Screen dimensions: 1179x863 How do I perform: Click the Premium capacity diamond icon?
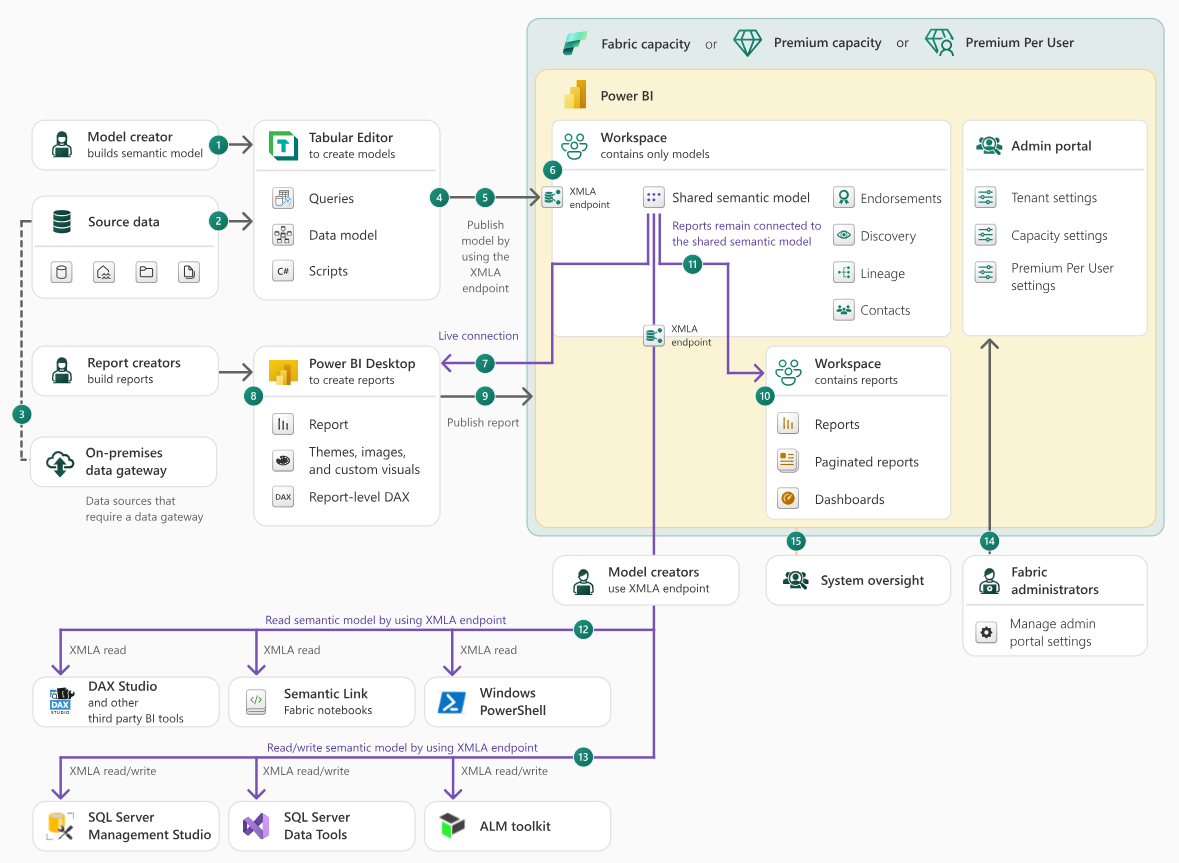click(748, 42)
